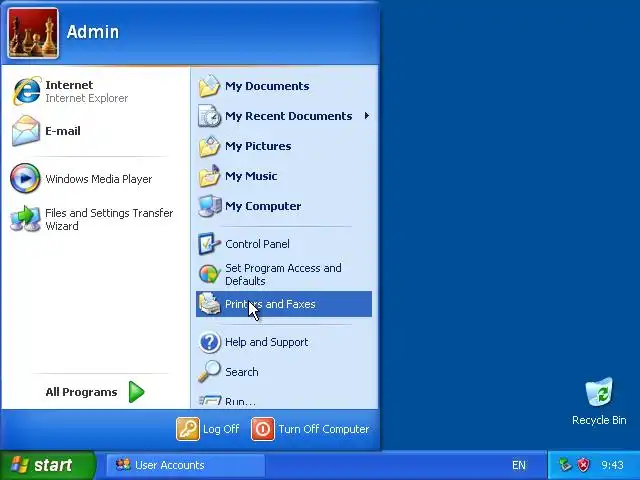The width and height of the screenshot is (640, 480).
Task: Click the Internet Explorer subtitle text
Action: (87, 98)
